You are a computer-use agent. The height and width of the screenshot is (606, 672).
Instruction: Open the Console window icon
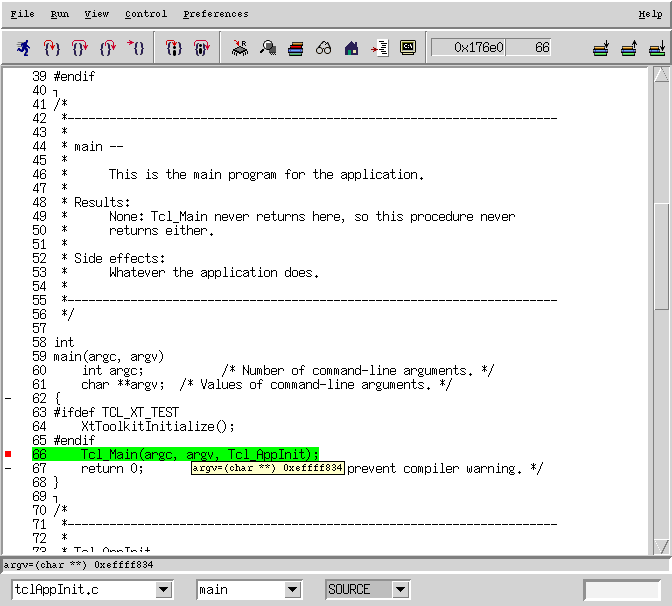[x=408, y=48]
